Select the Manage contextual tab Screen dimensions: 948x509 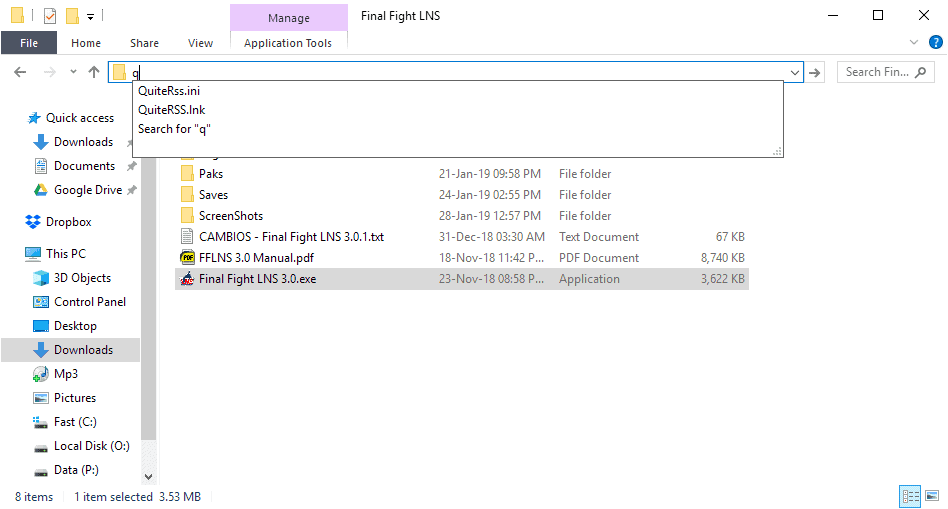pos(288,18)
